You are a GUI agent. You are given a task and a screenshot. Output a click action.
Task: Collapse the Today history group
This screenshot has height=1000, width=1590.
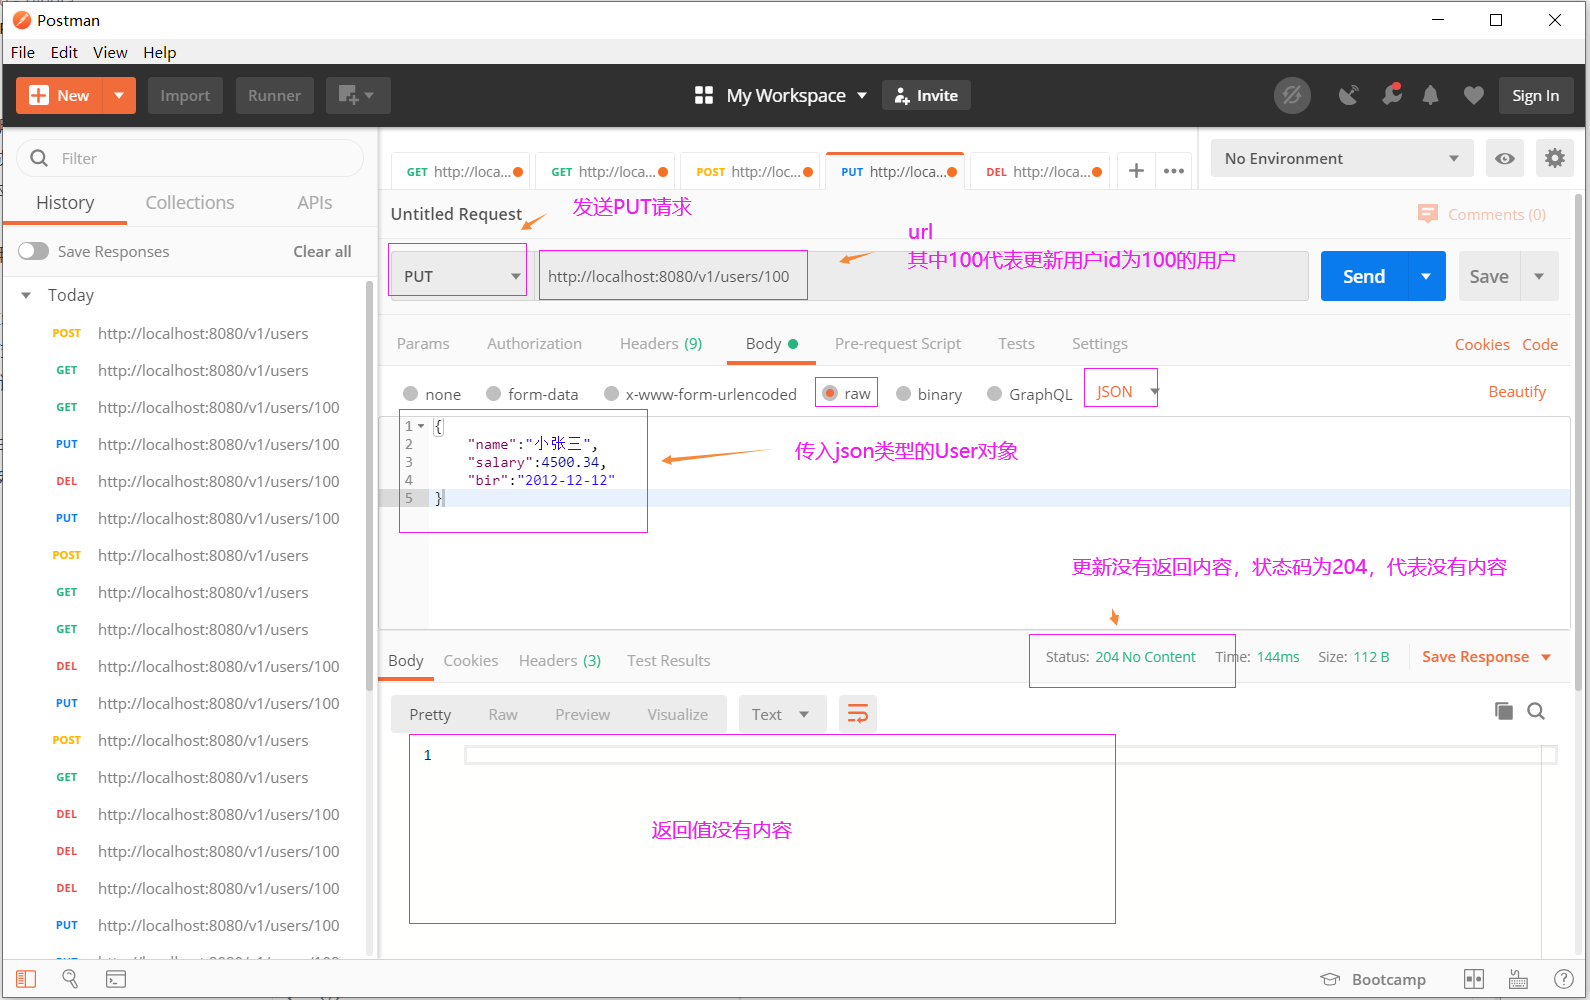click(x=26, y=295)
